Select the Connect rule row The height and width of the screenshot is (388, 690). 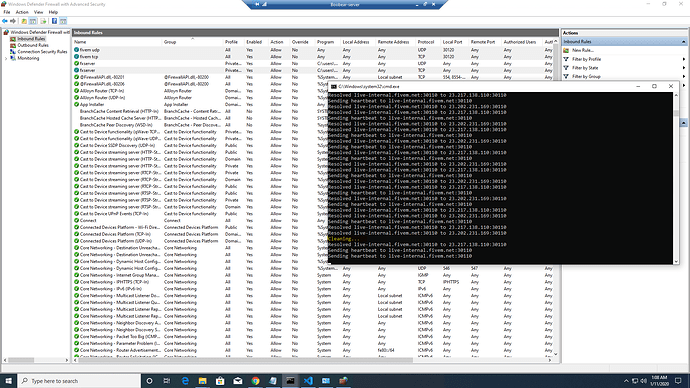200,221
